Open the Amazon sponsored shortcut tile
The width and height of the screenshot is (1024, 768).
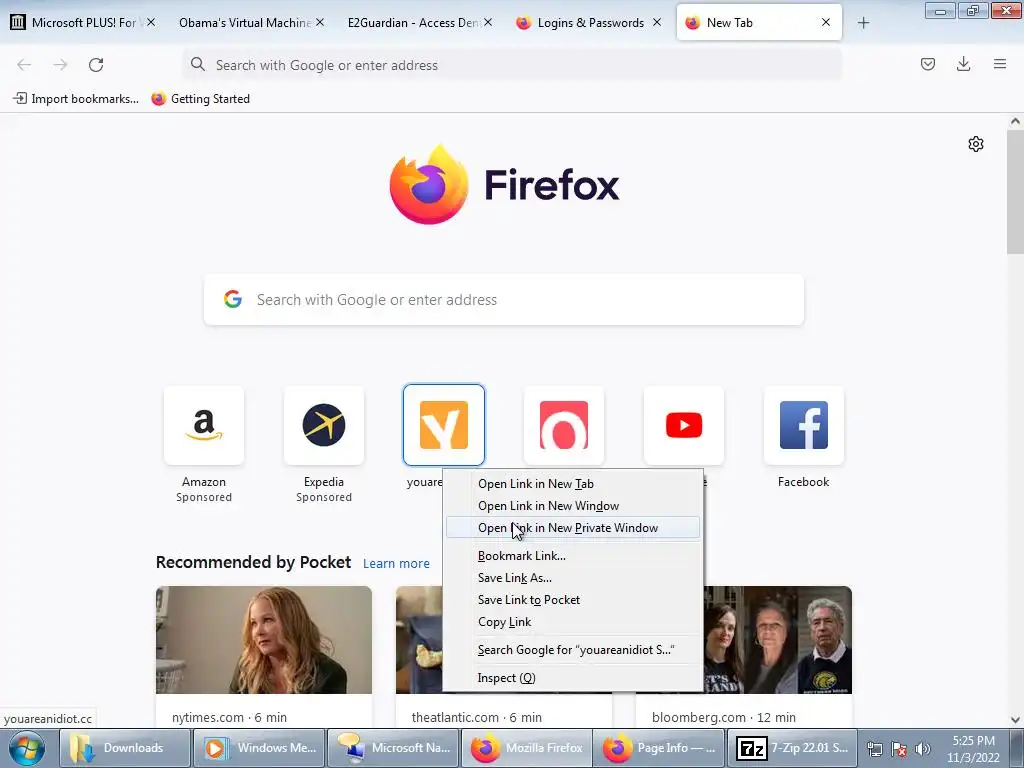coord(204,425)
